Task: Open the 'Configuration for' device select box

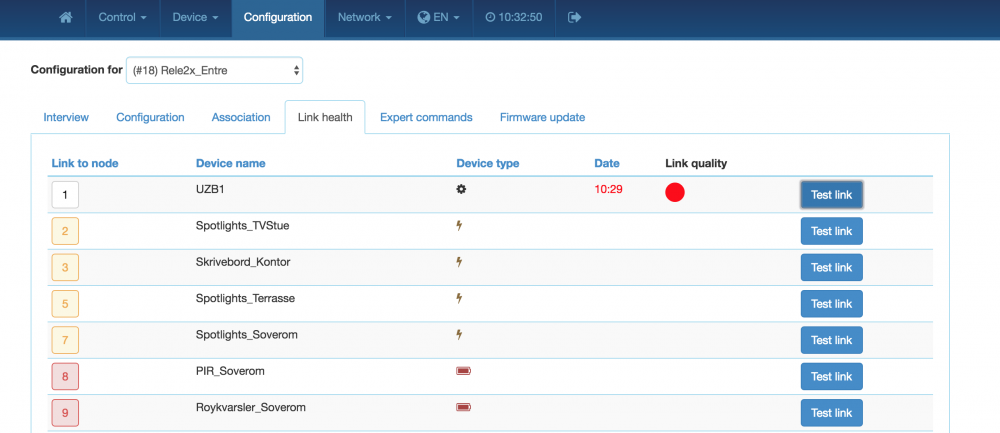Action: (x=214, y=70)
